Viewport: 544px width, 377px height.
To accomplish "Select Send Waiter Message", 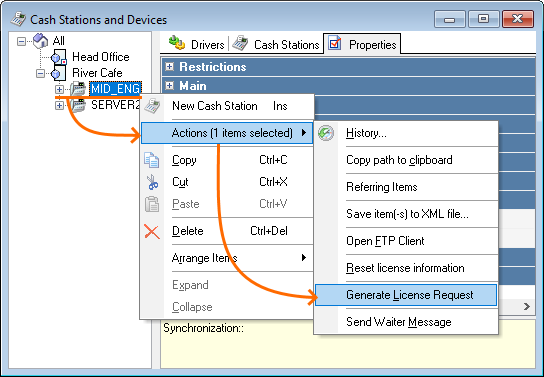I will [x=406, y=322].
